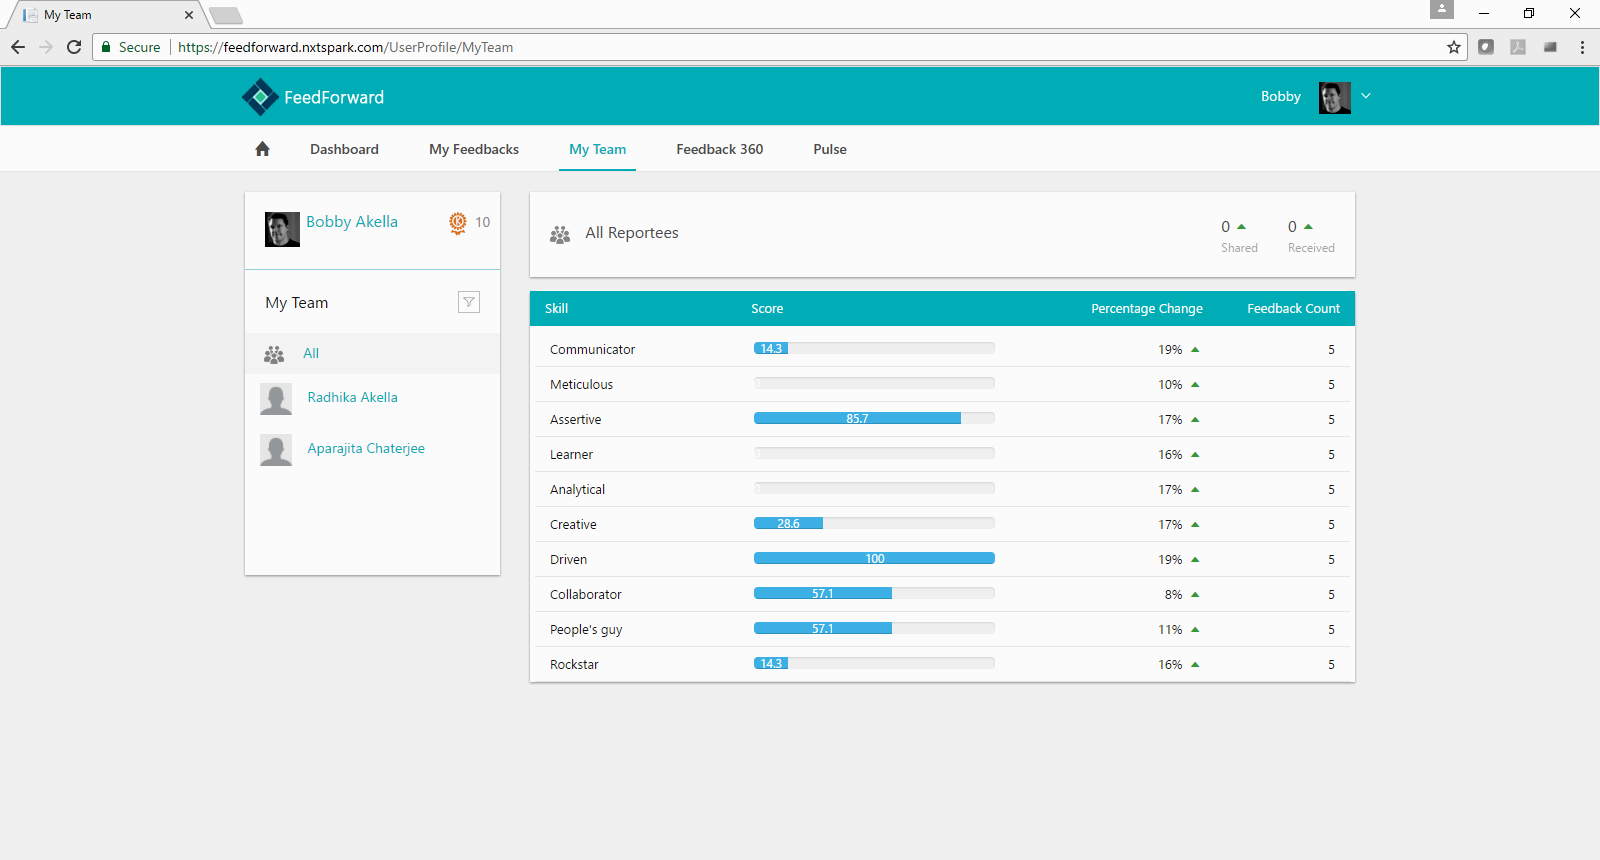Click the Rockstar skill row label
This screenshot has width=1600, height=860.
pos(574,665)
